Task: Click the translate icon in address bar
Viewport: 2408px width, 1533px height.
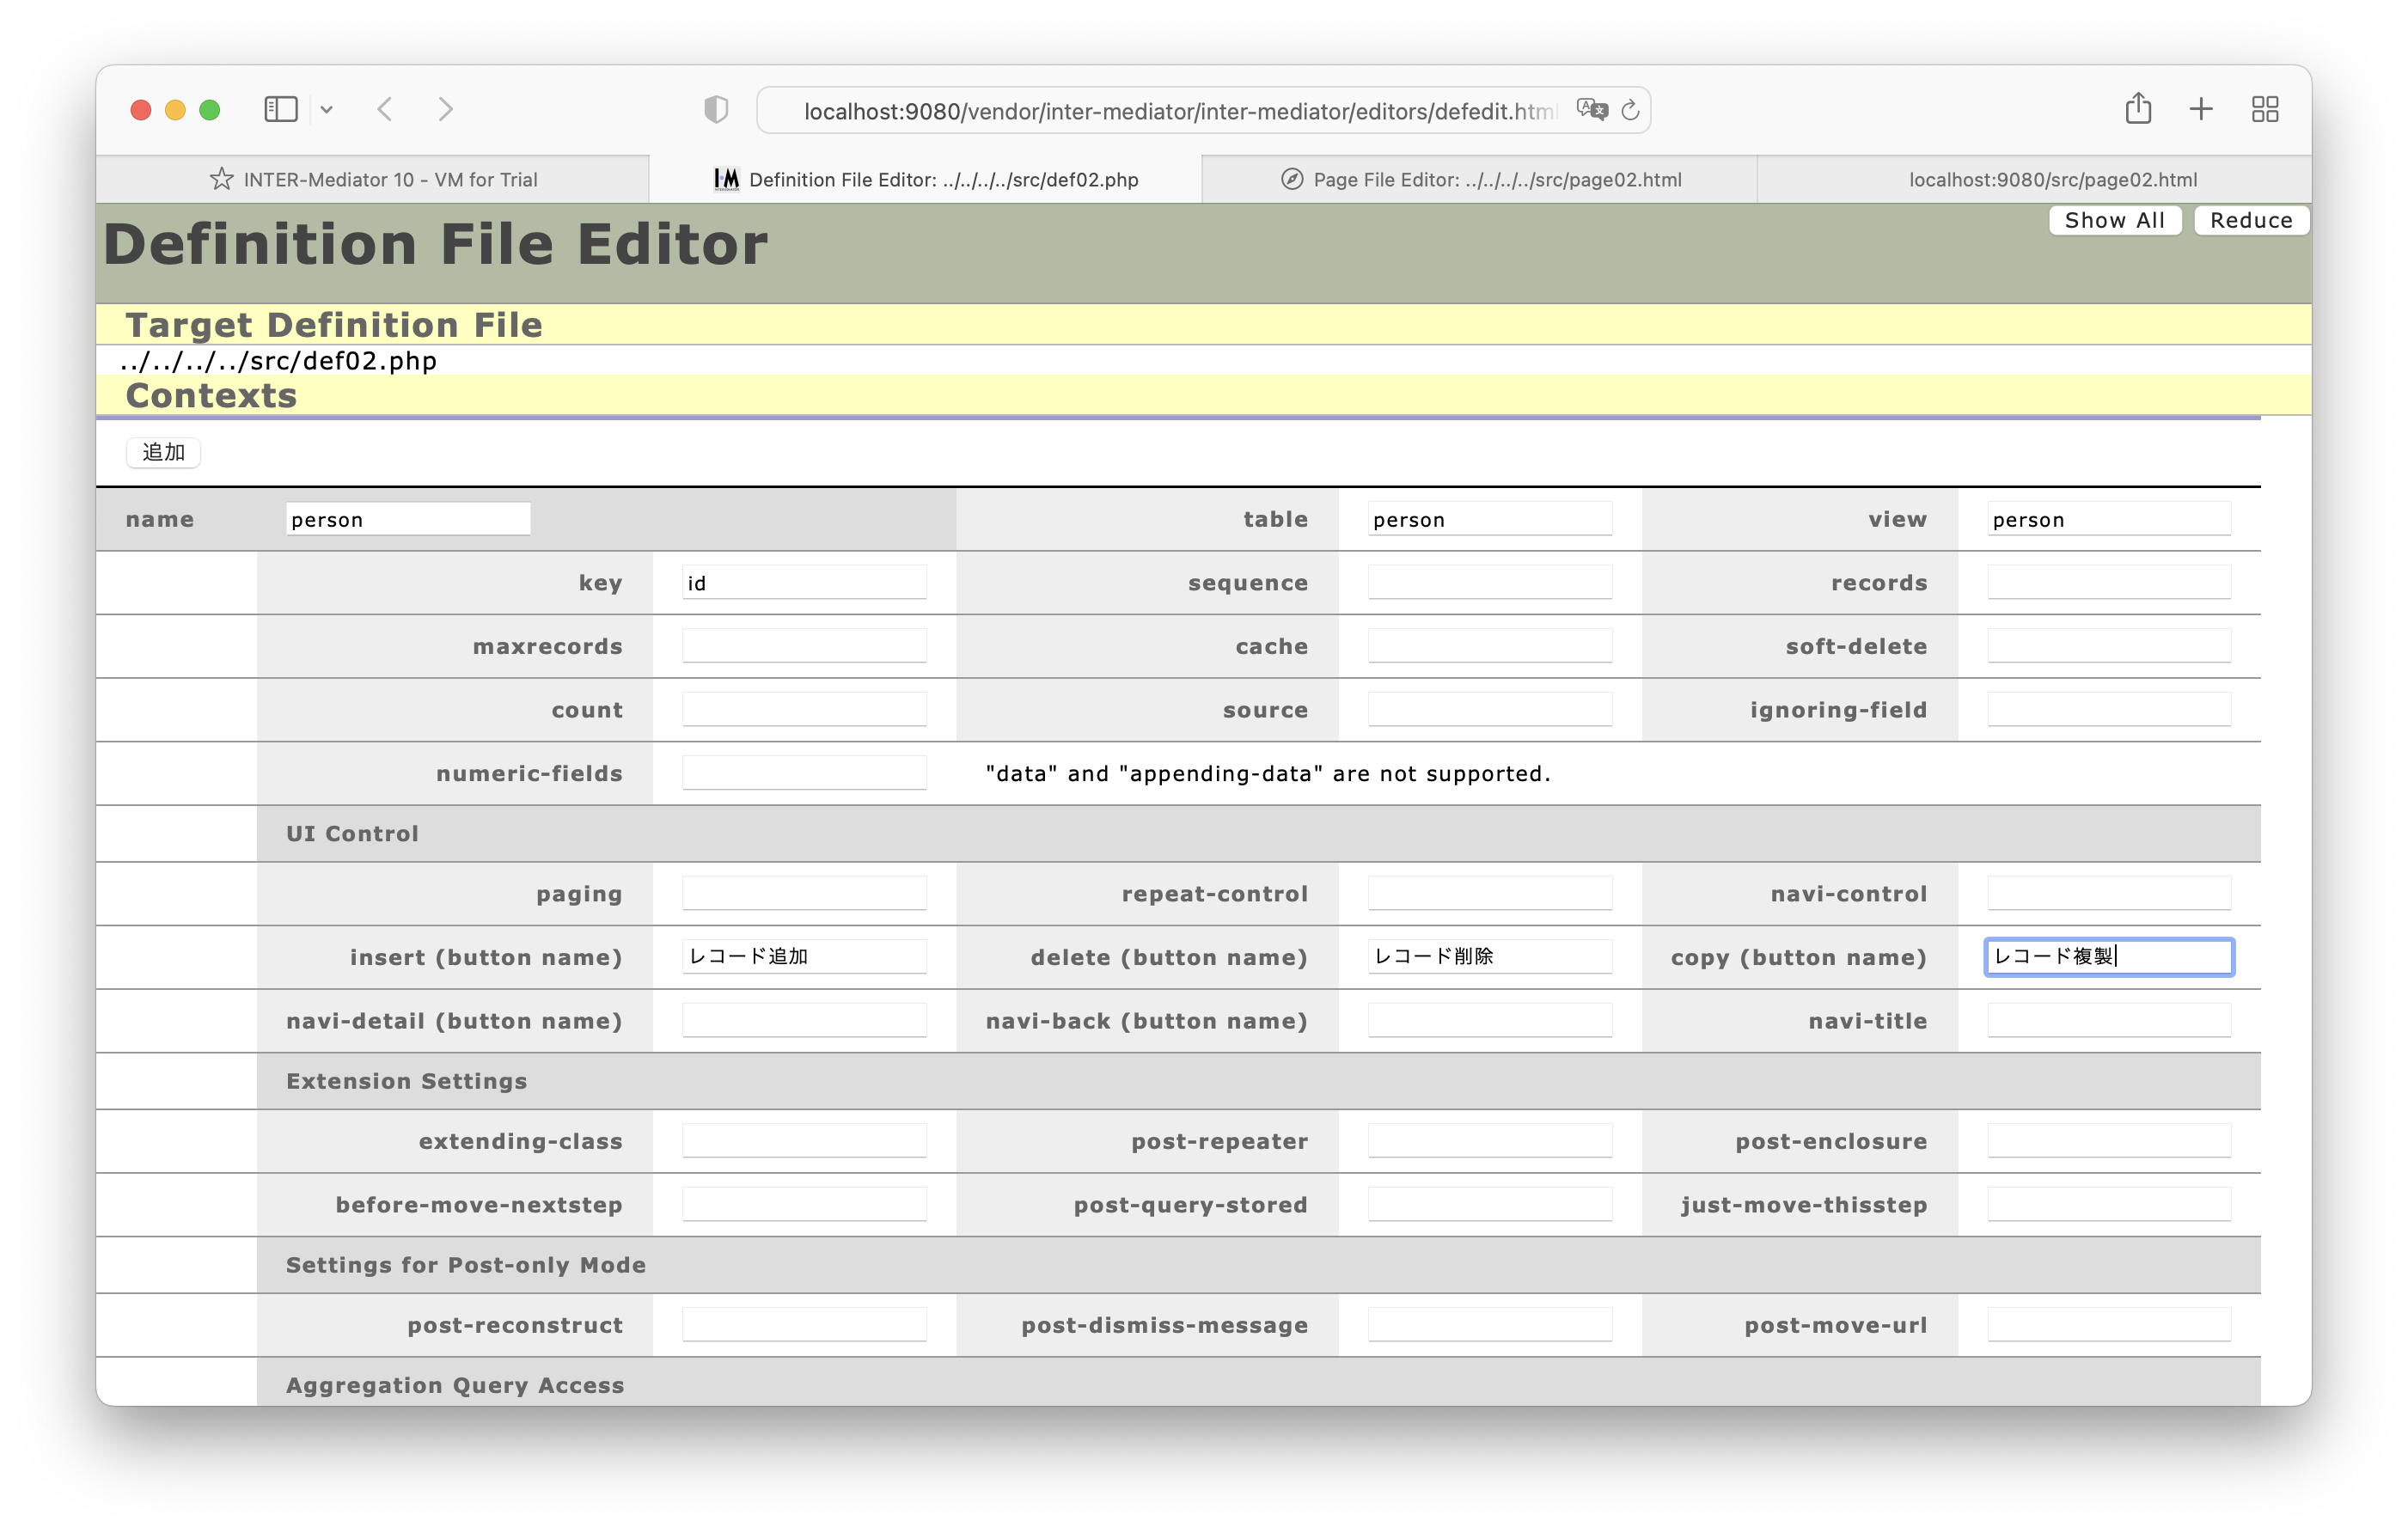Action: pyautogui.click(x=1592, y=110)
